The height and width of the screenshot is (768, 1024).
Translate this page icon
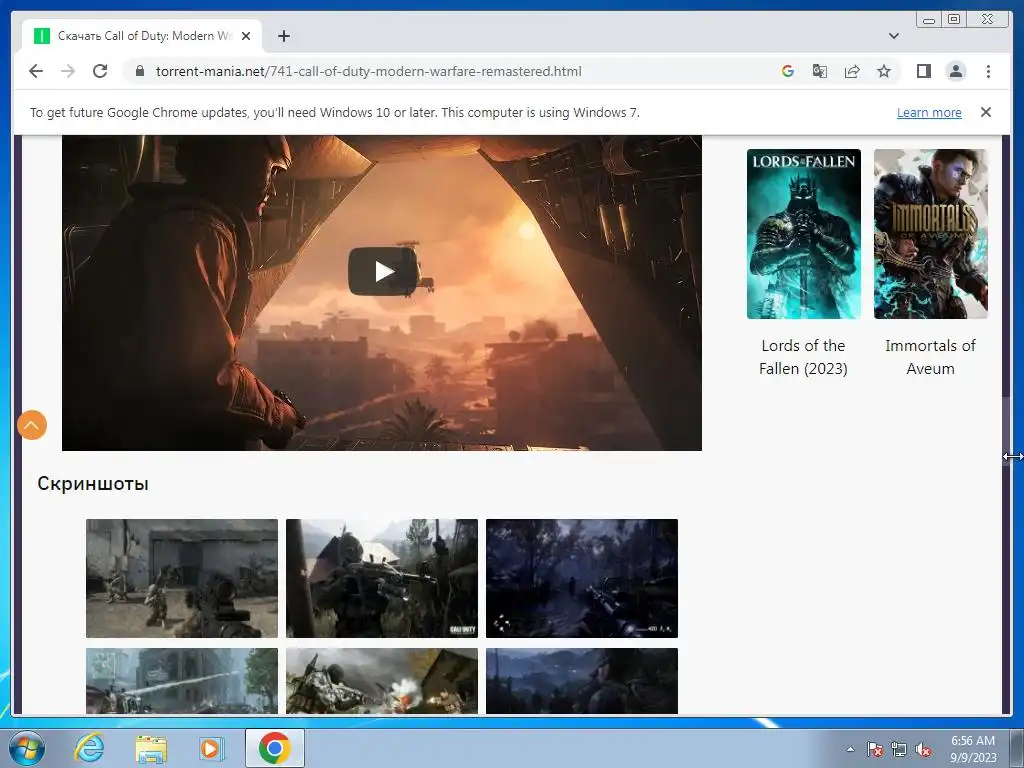[820, 71]
